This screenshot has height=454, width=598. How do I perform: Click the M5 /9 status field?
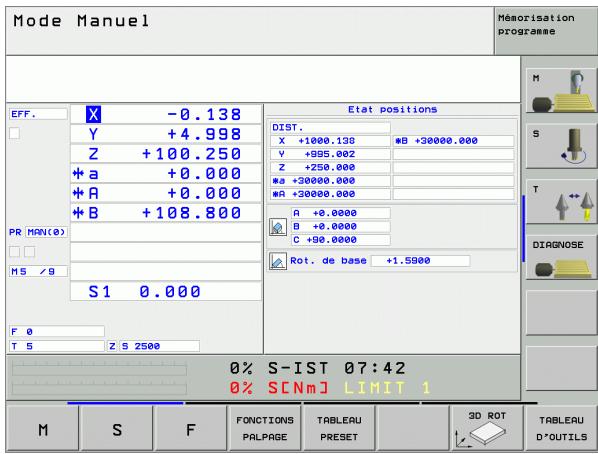38,271
